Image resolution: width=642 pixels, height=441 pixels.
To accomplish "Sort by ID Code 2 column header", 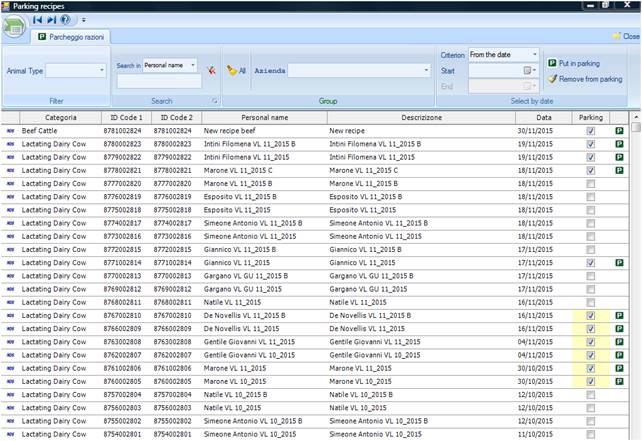I will 176,118.
